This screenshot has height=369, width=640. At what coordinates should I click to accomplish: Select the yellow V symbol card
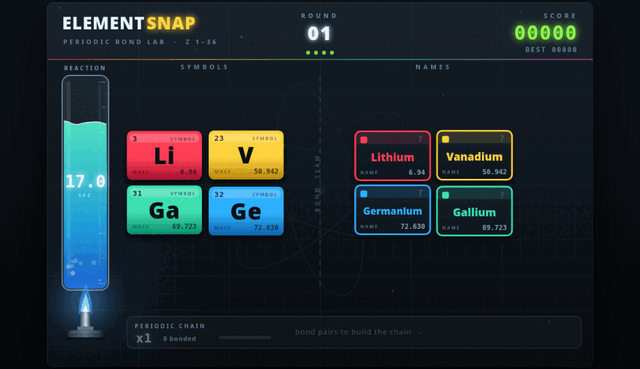tap(246, 155)
